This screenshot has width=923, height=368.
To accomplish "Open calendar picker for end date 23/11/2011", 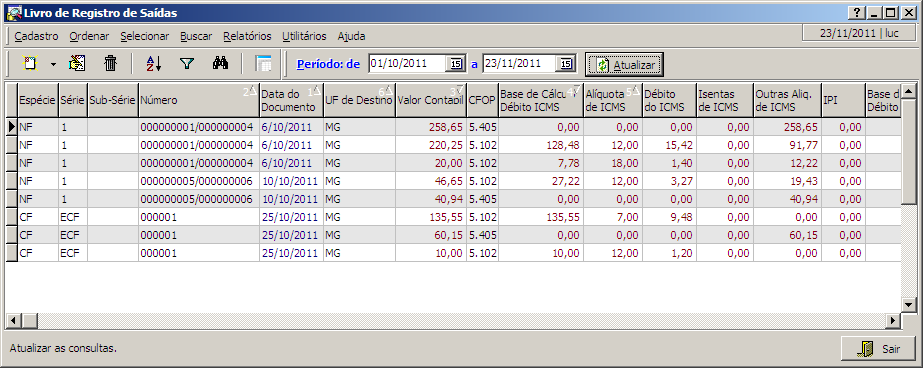I will pyautogui.click(x=566, y=64).
